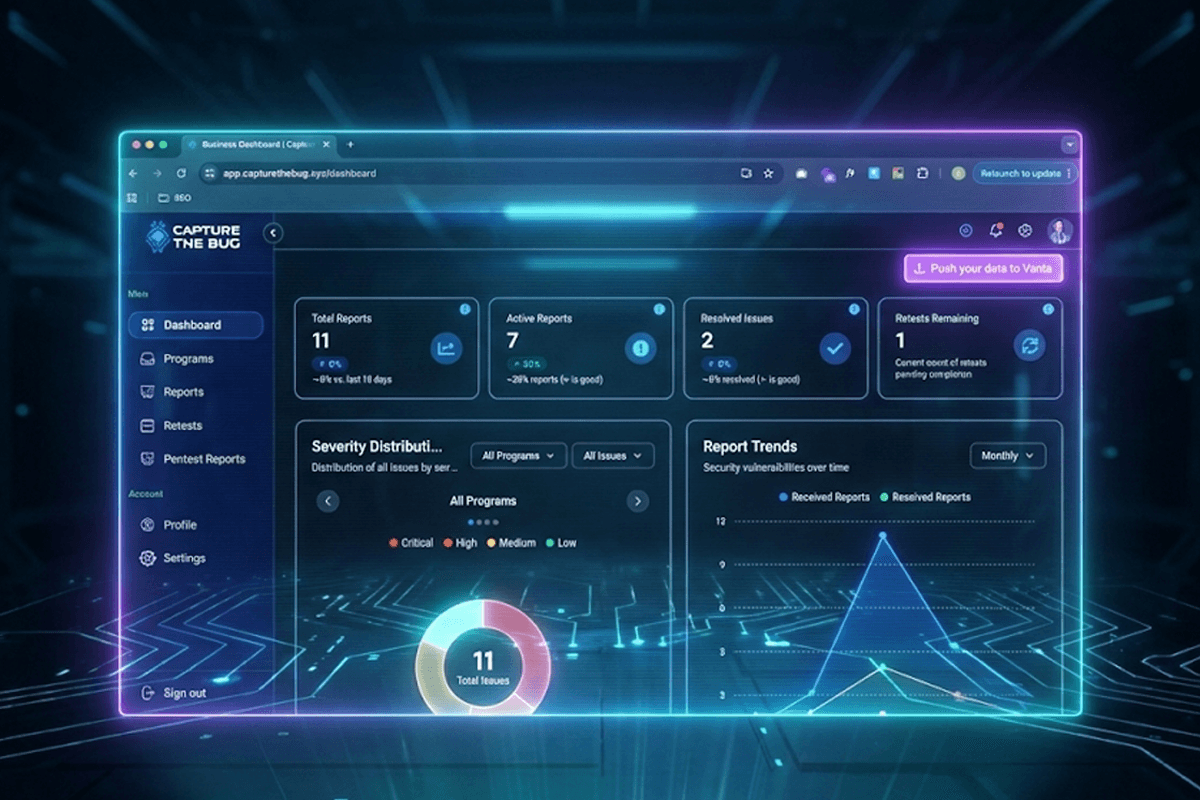
Task: Click Push your data to Vanta button
Action: coord(983,269)
